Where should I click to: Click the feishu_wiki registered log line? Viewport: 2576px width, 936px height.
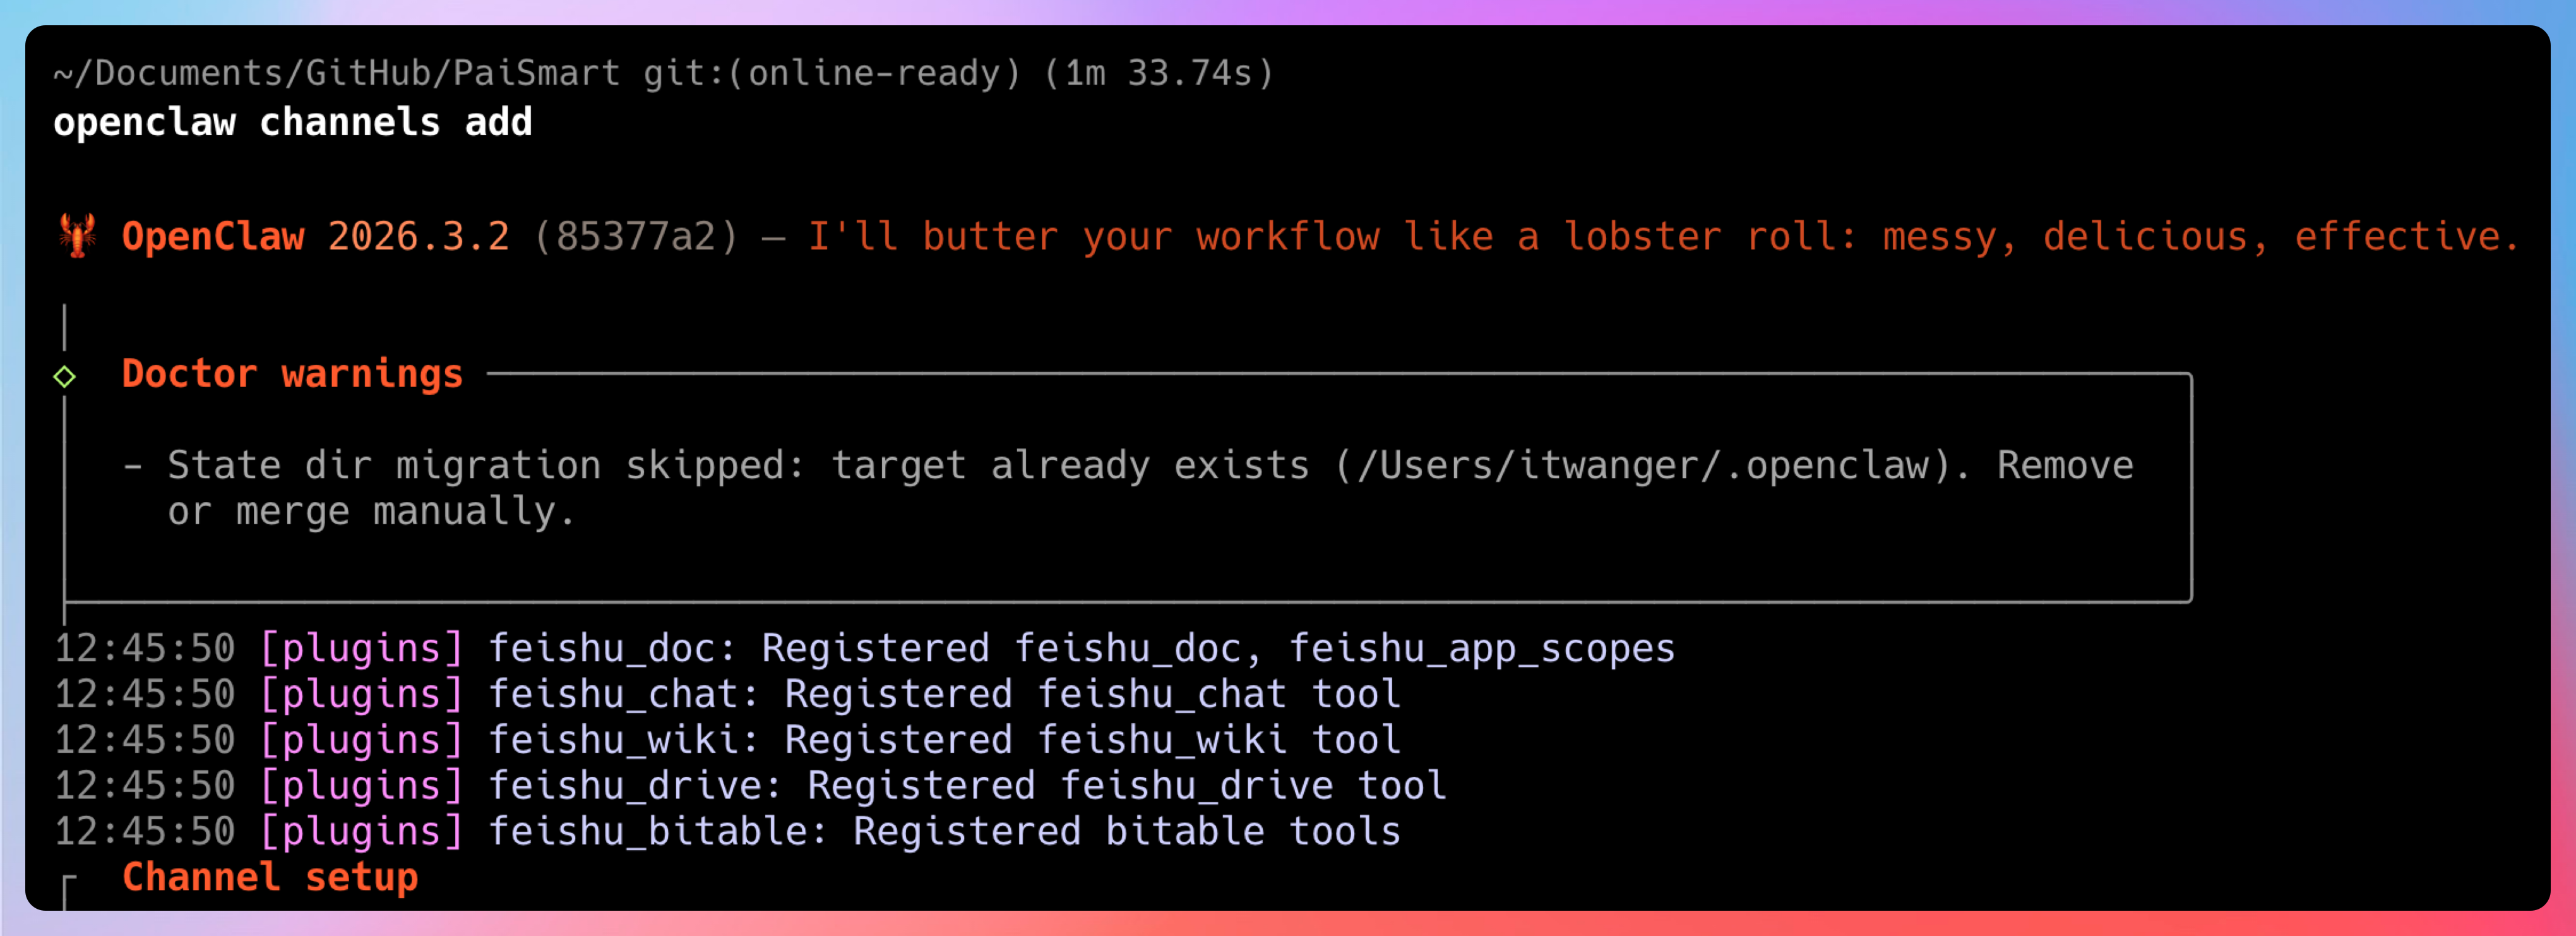[944, 740]
